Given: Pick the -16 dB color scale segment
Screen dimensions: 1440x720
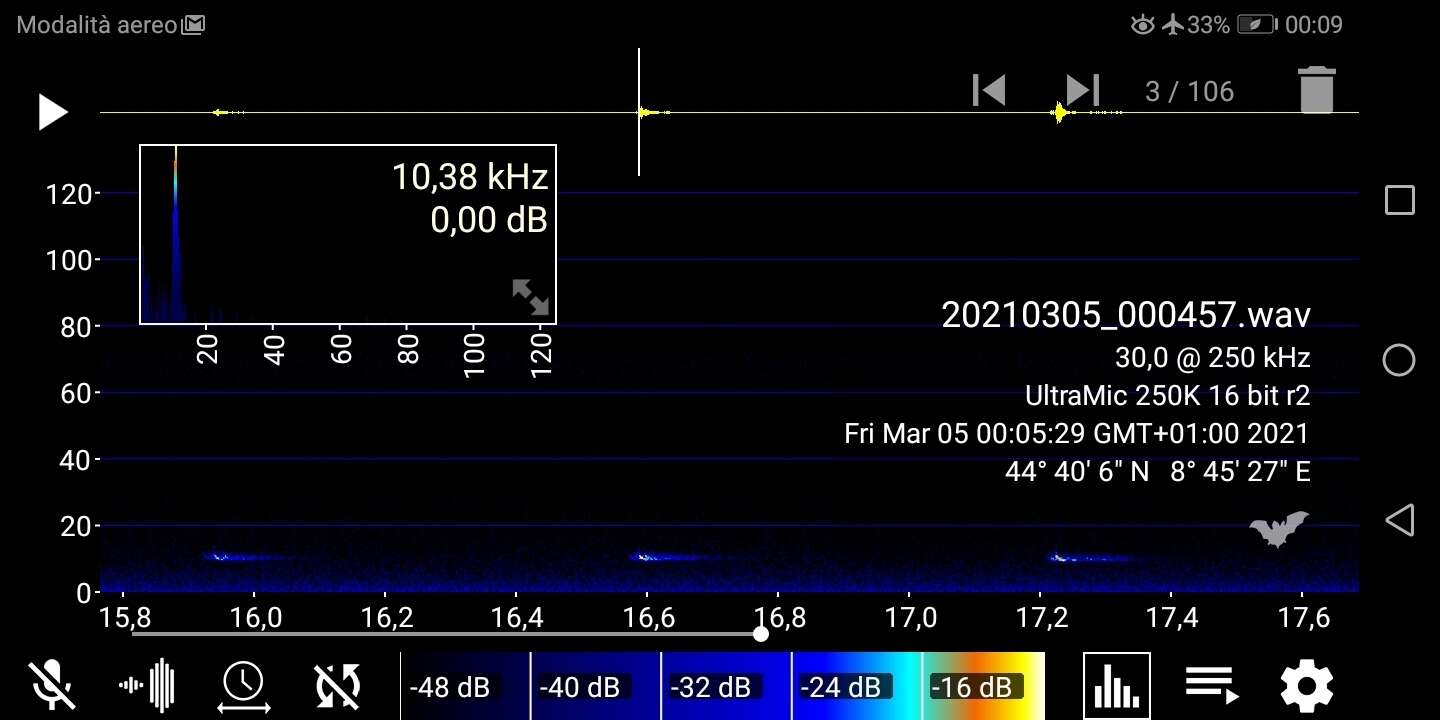Looking at the screenshot, I should click(983, 686).
